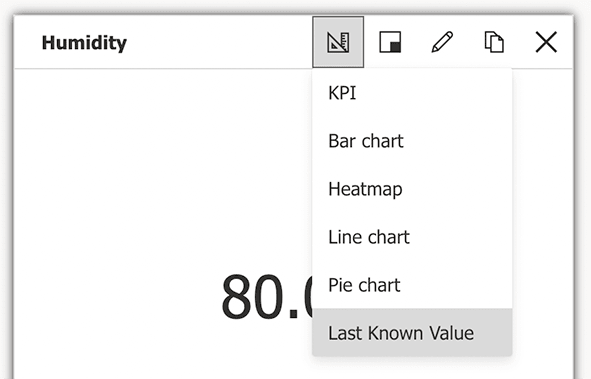The width and height of the screenshot is (591, 379).
Task: Open the visualization type selector icon
Action: pos(338,42)
